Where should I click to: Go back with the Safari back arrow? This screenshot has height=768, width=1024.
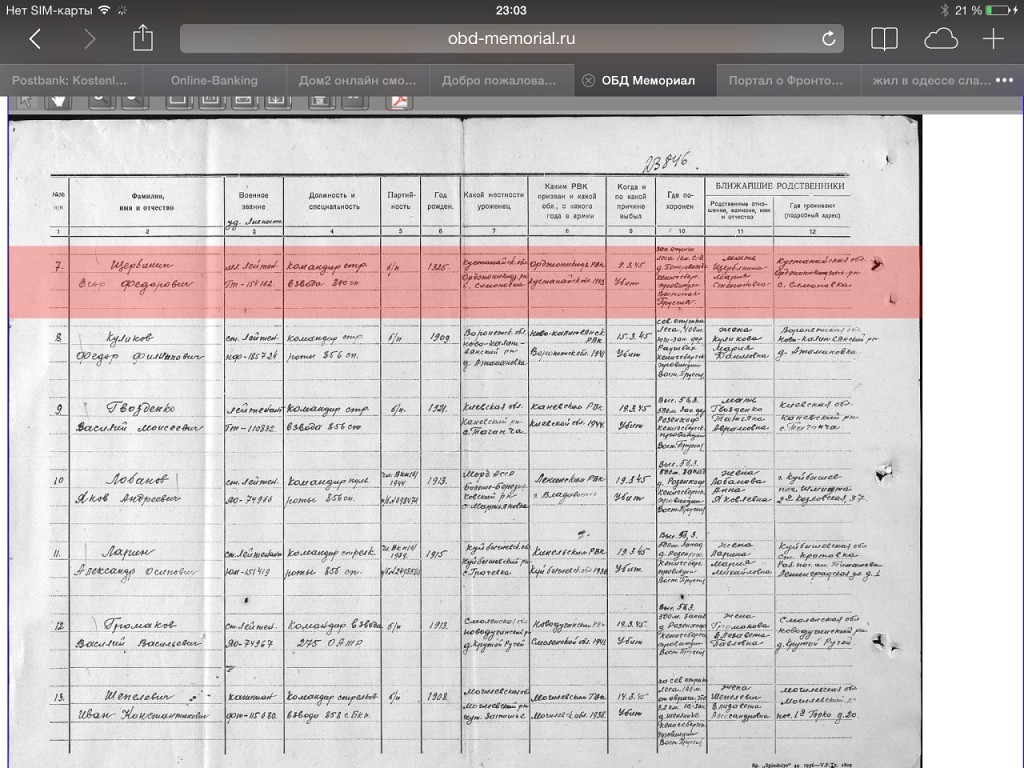[x=35, y=39]
